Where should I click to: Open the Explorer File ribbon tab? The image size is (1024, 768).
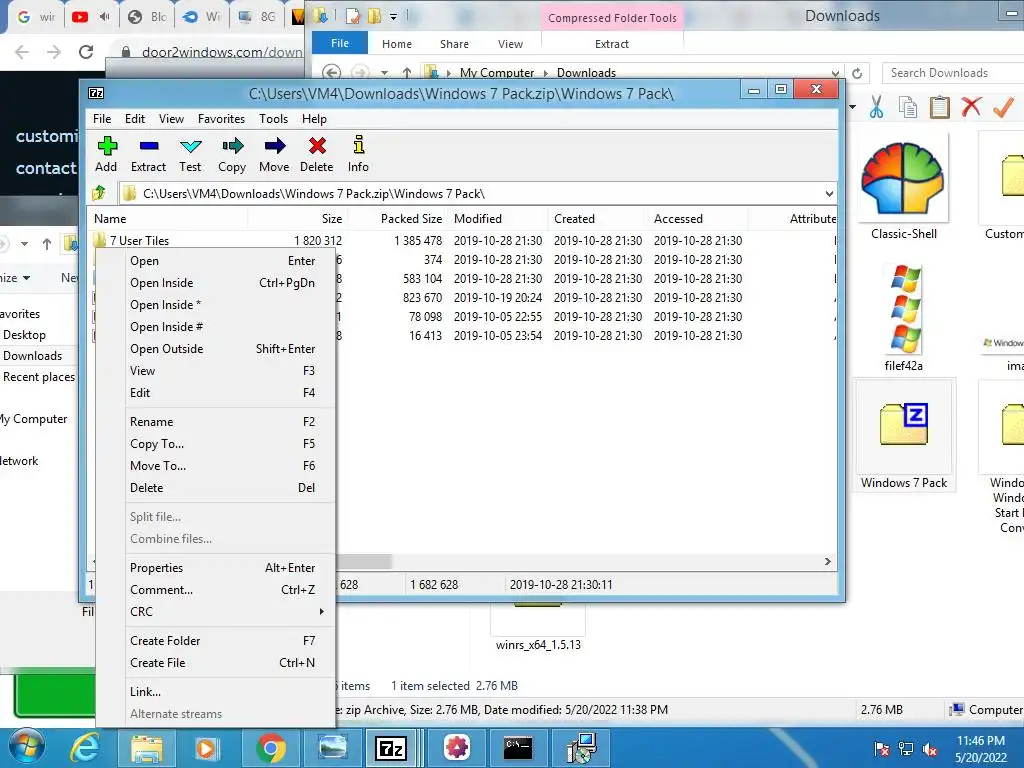point(340,43)
